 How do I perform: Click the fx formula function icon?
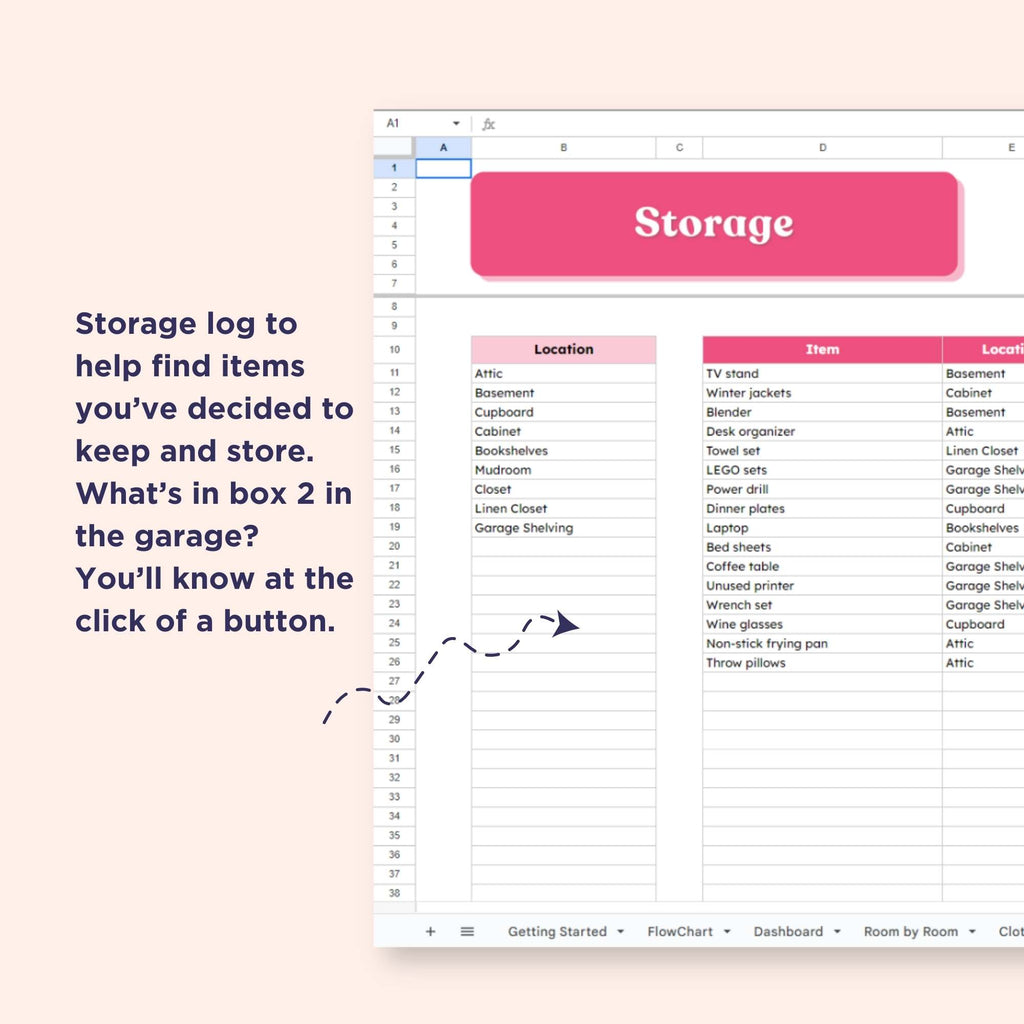tap(488, 124)
